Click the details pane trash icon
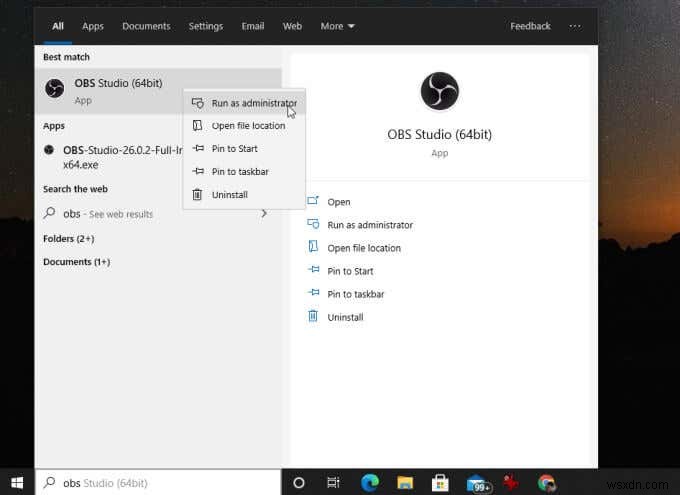680x495 pixels. point(313,316)
